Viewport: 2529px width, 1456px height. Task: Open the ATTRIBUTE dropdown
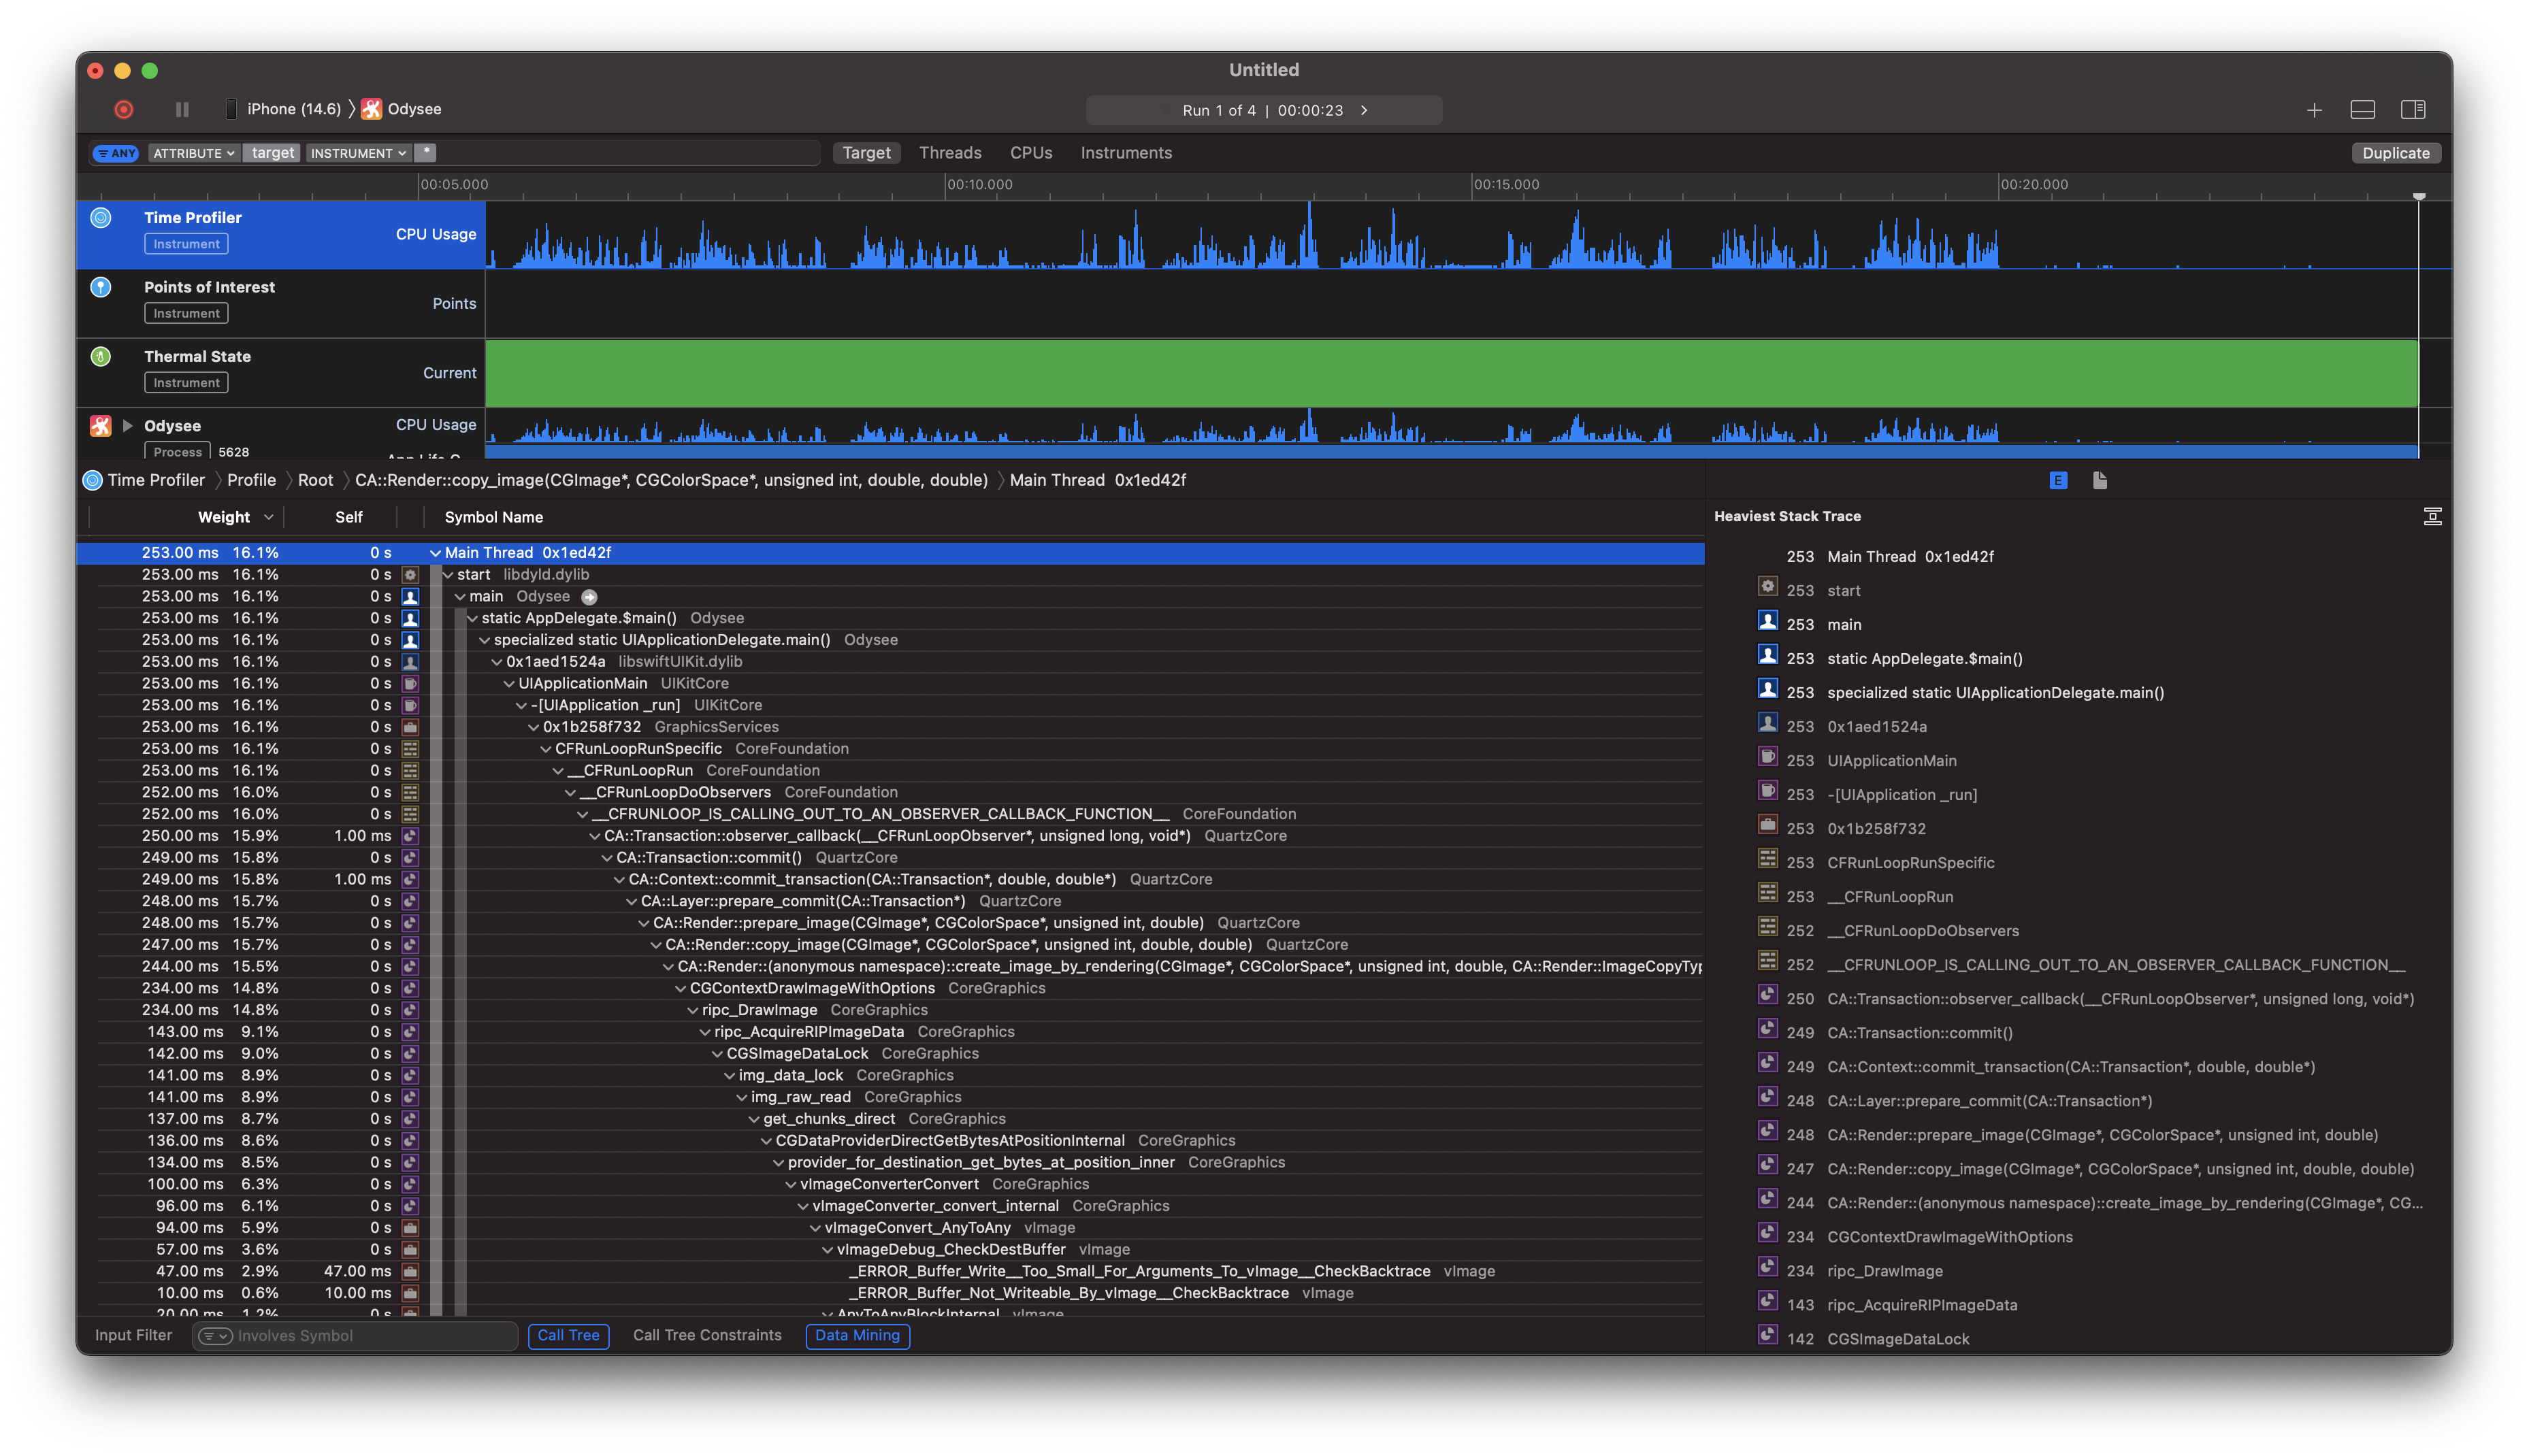point(193,153)
